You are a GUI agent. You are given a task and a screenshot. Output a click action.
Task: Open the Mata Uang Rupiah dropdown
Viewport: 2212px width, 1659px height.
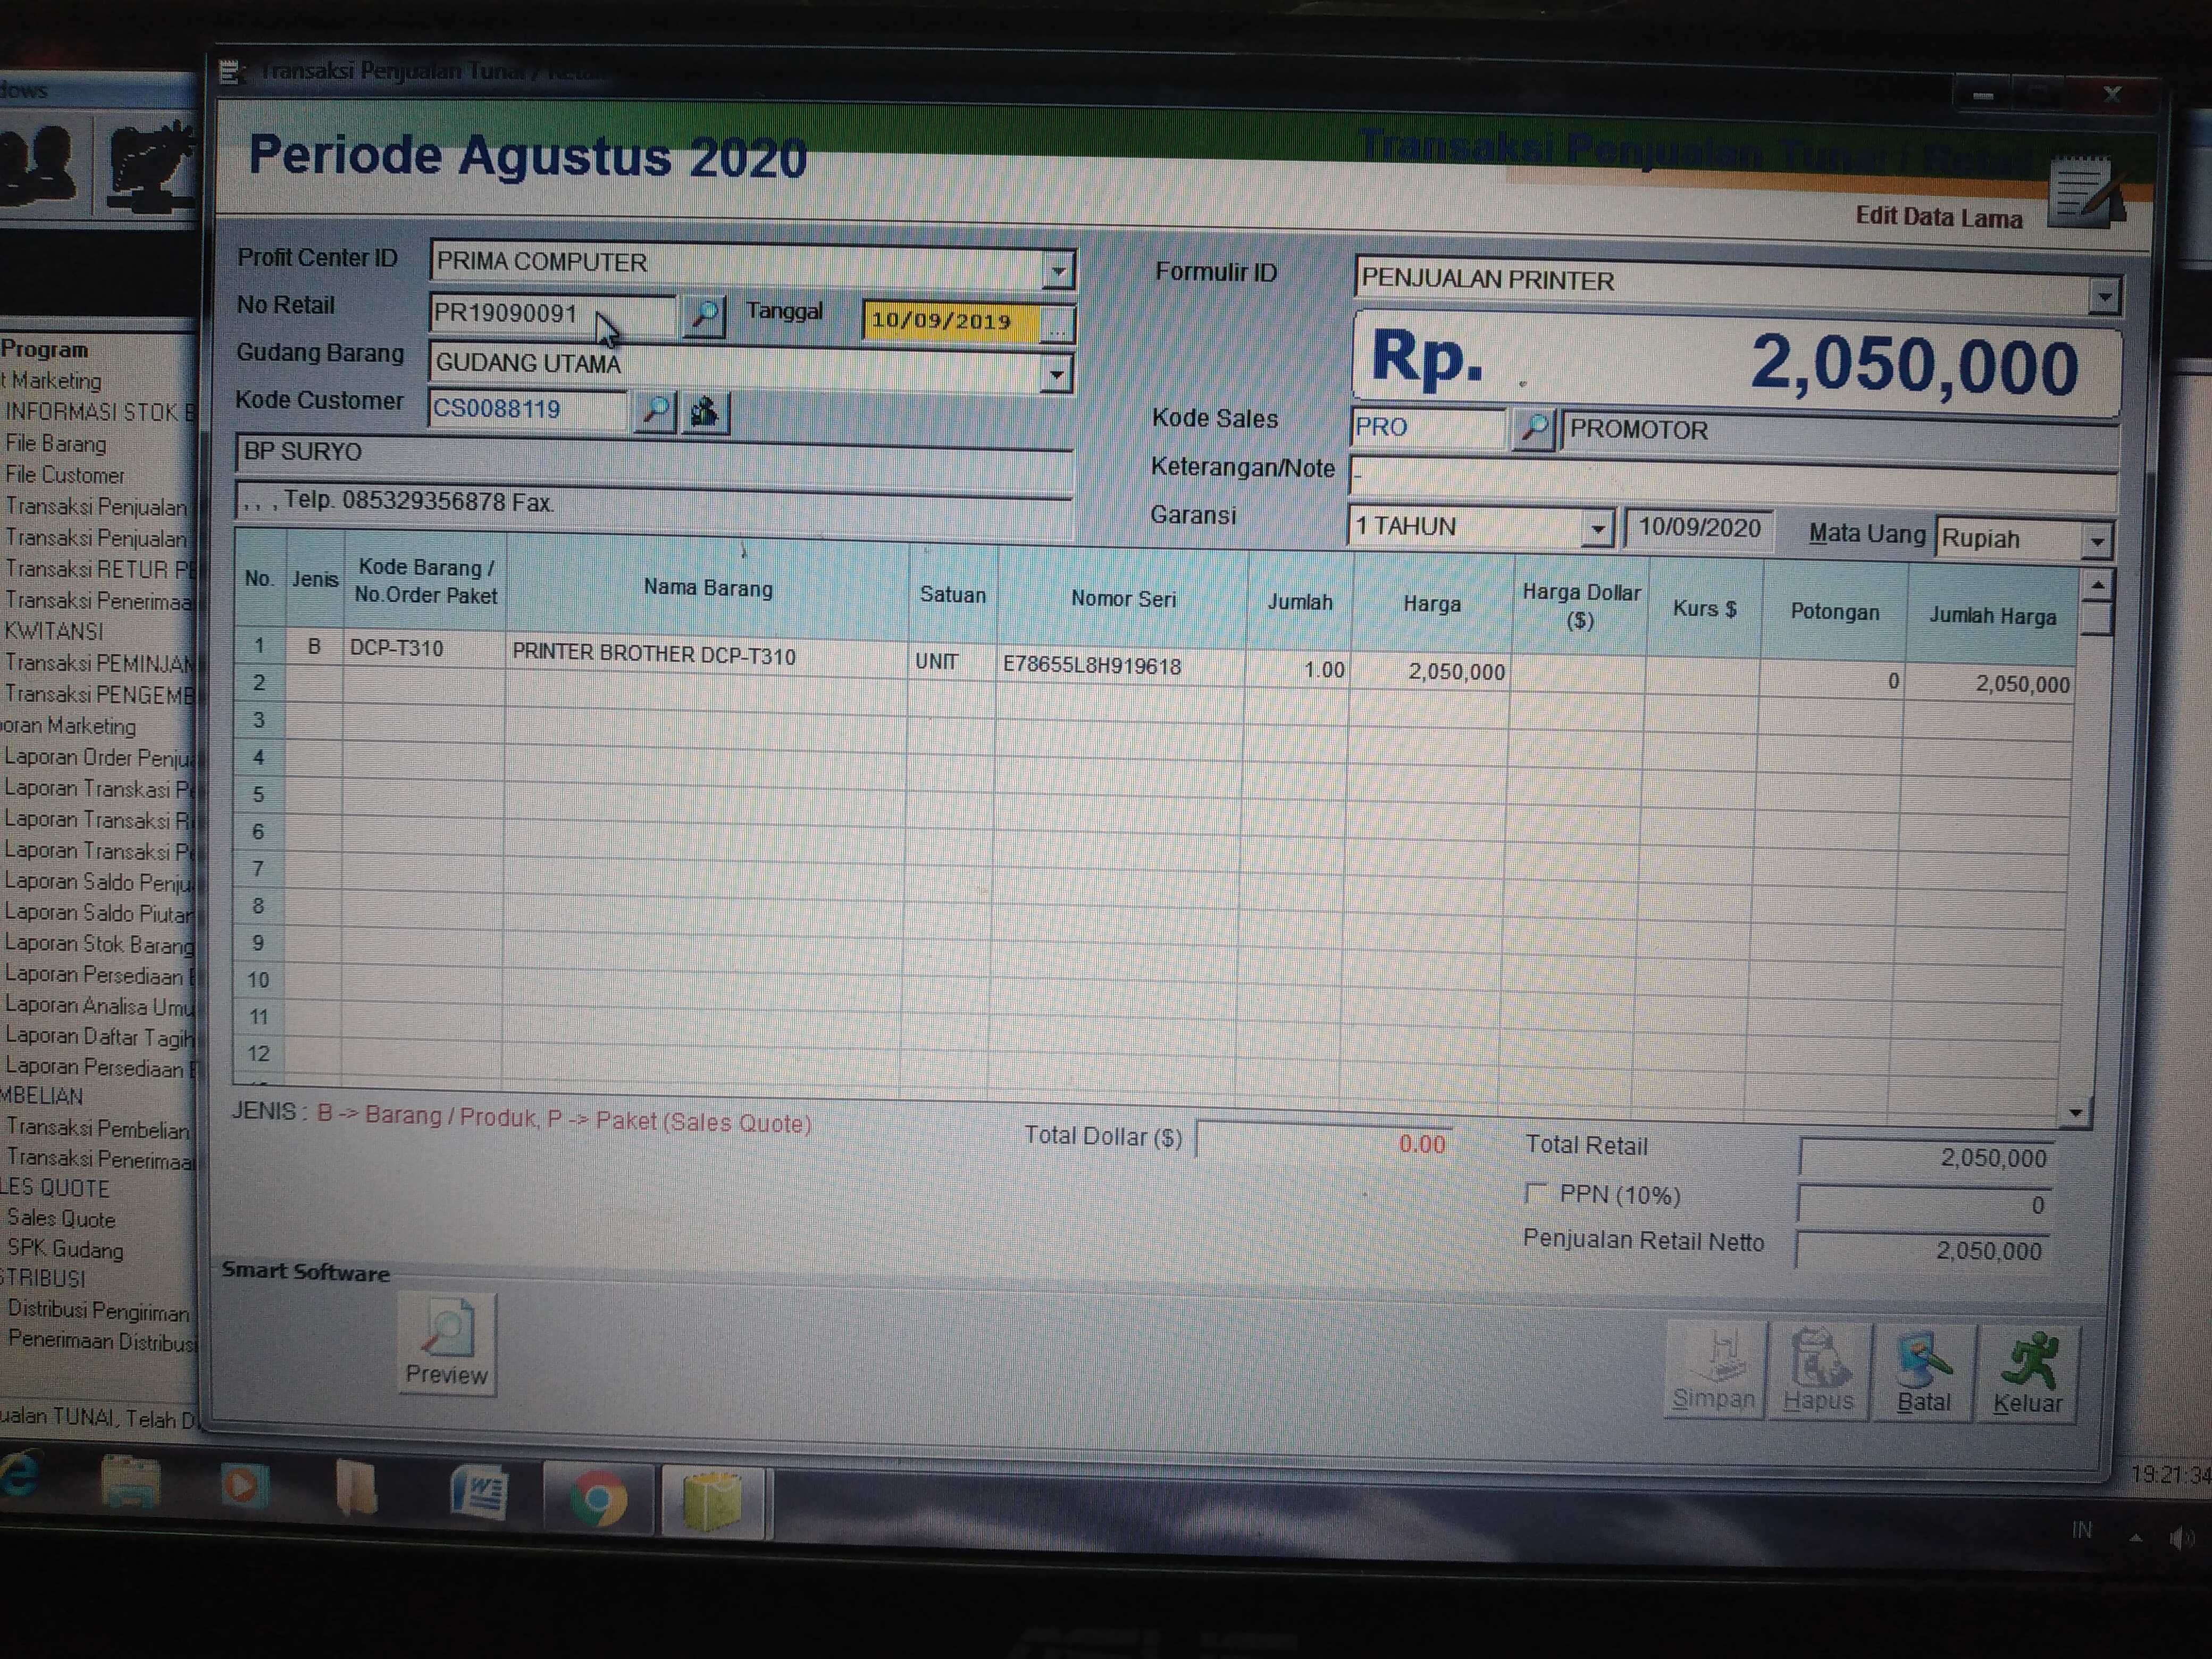tap(2097, 541)
